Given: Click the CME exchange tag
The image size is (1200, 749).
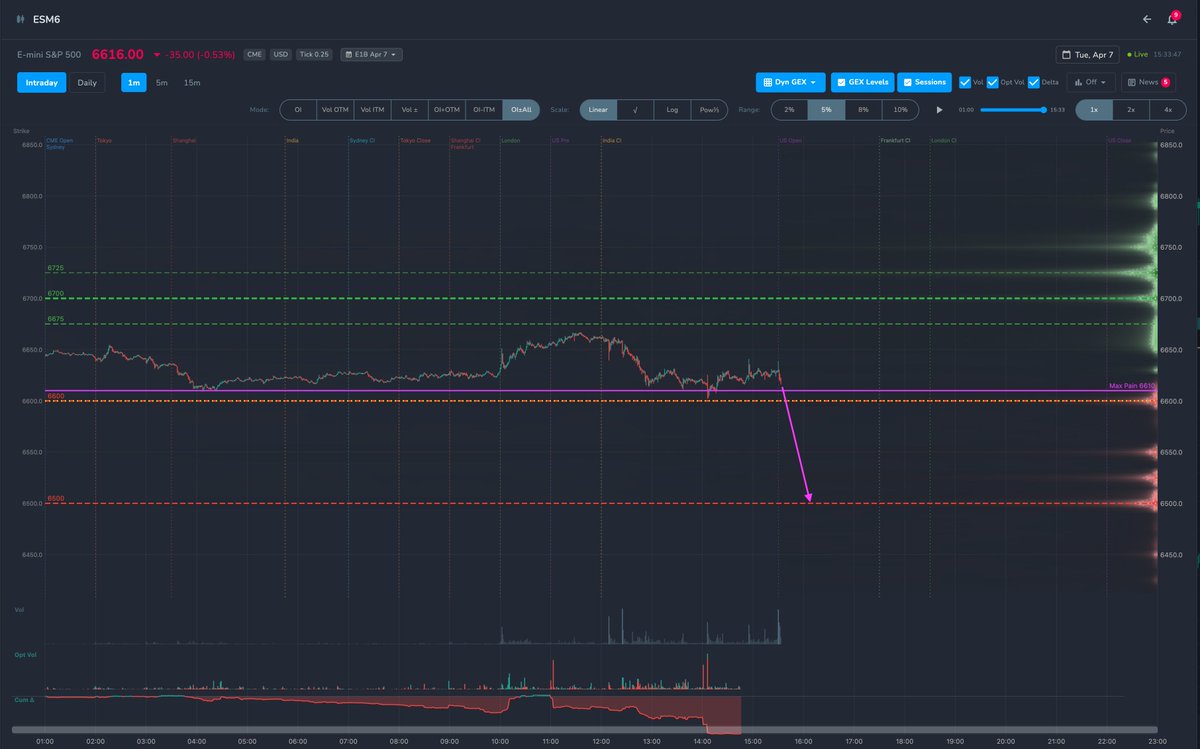Looking at the screenshot, I should click(254, 54).
